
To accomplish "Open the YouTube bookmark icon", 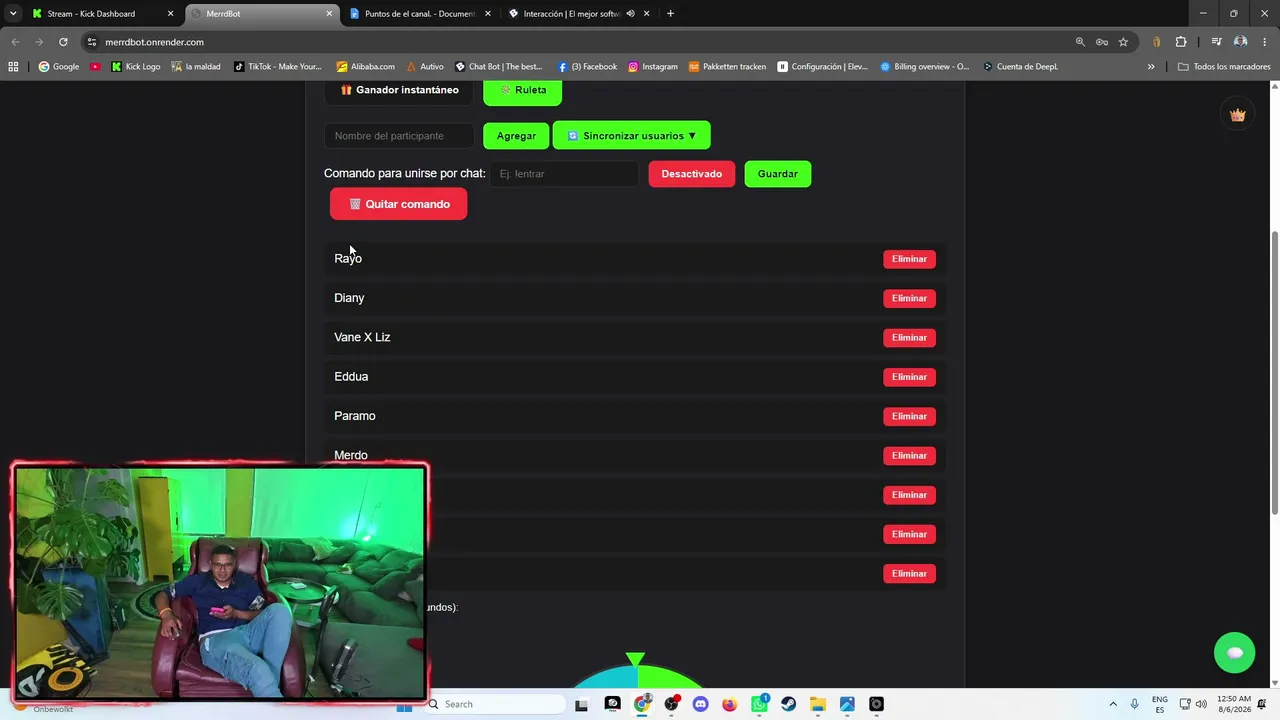I will [x=95, y=67].
